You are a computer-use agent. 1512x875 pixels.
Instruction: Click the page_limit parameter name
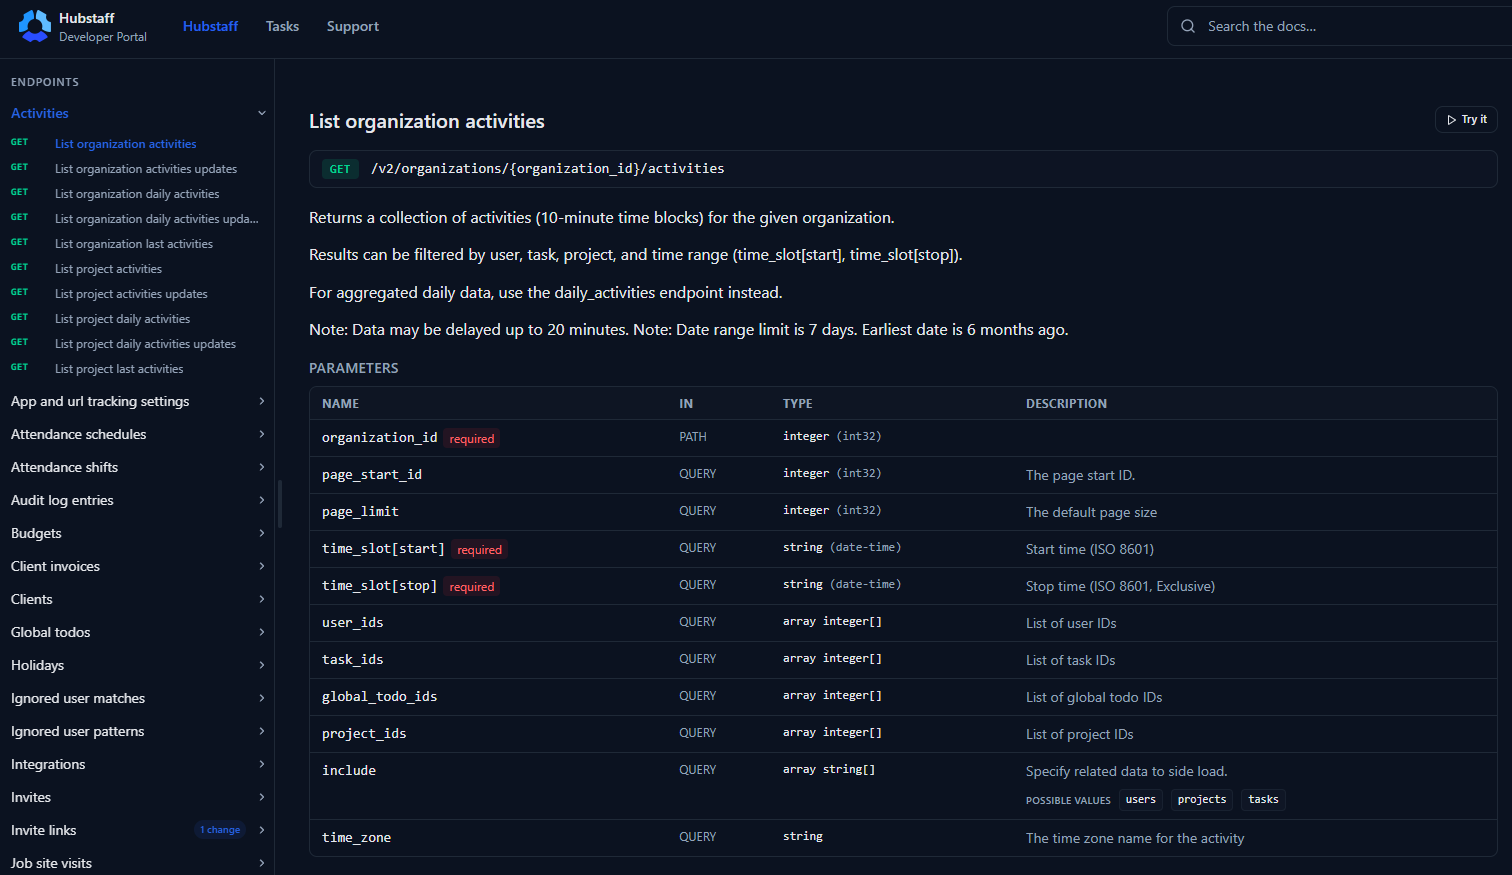pyautogui.click(x=360, y=512)
